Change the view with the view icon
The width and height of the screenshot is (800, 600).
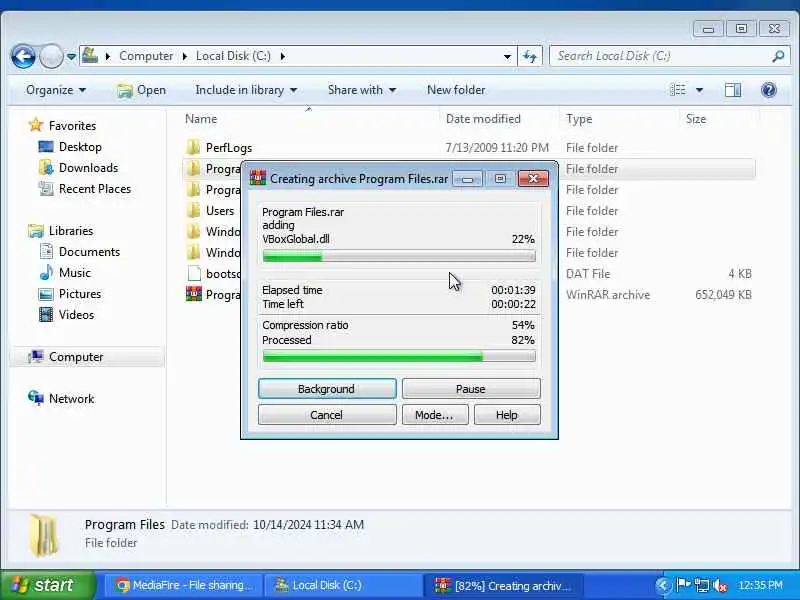(x=678, y=90)
